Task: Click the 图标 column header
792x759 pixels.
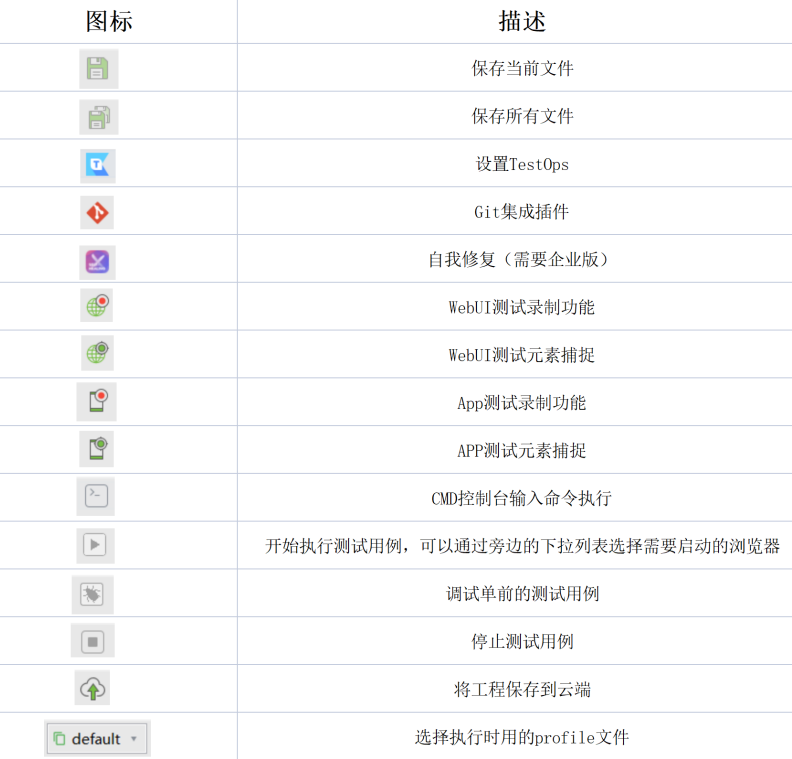Action: click(x=109, y=22)
